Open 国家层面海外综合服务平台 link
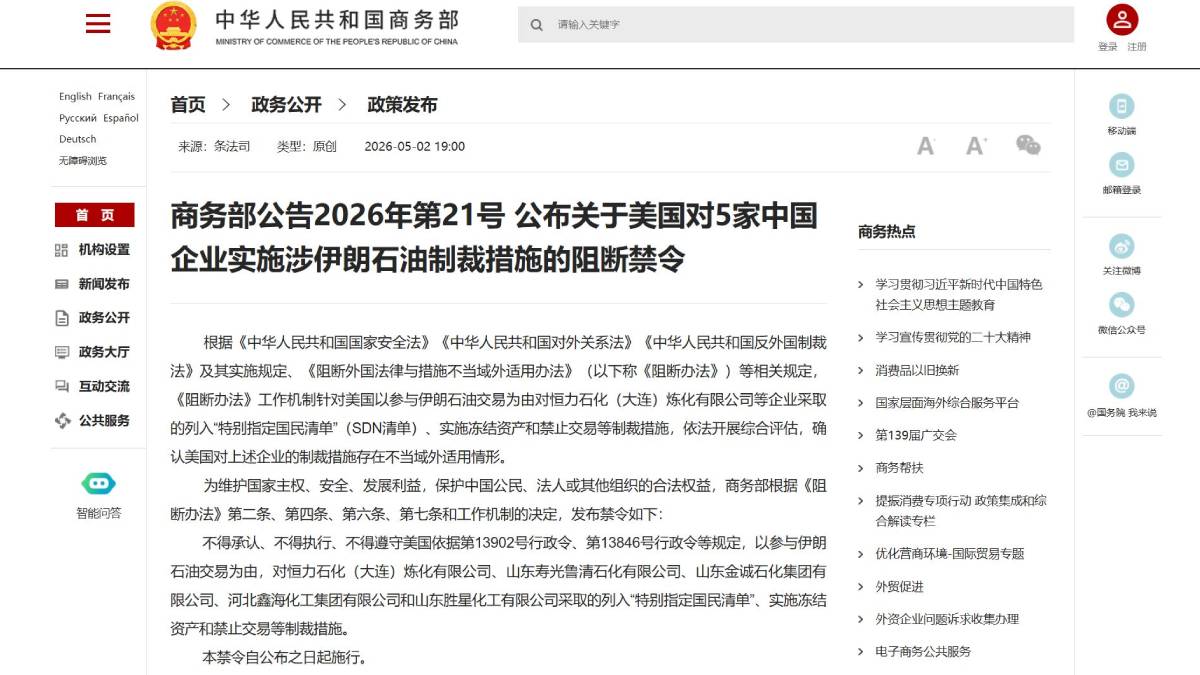 (x=947, y=403)
